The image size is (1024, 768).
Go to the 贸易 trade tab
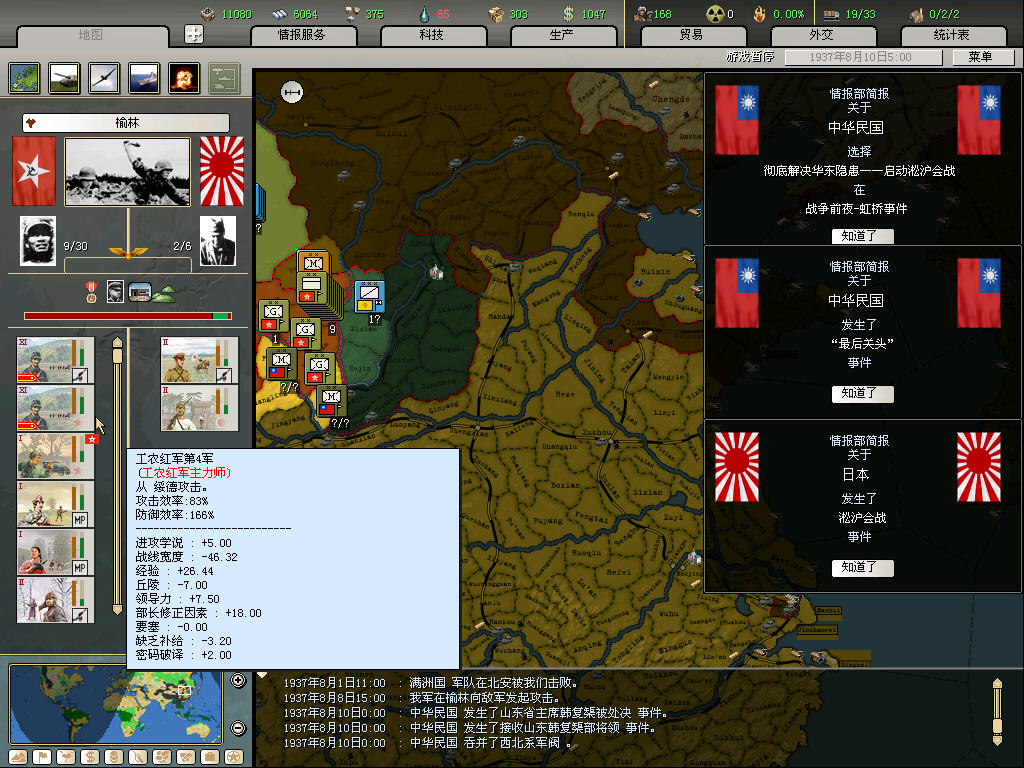pyautogui.click(x=692, y=35)
